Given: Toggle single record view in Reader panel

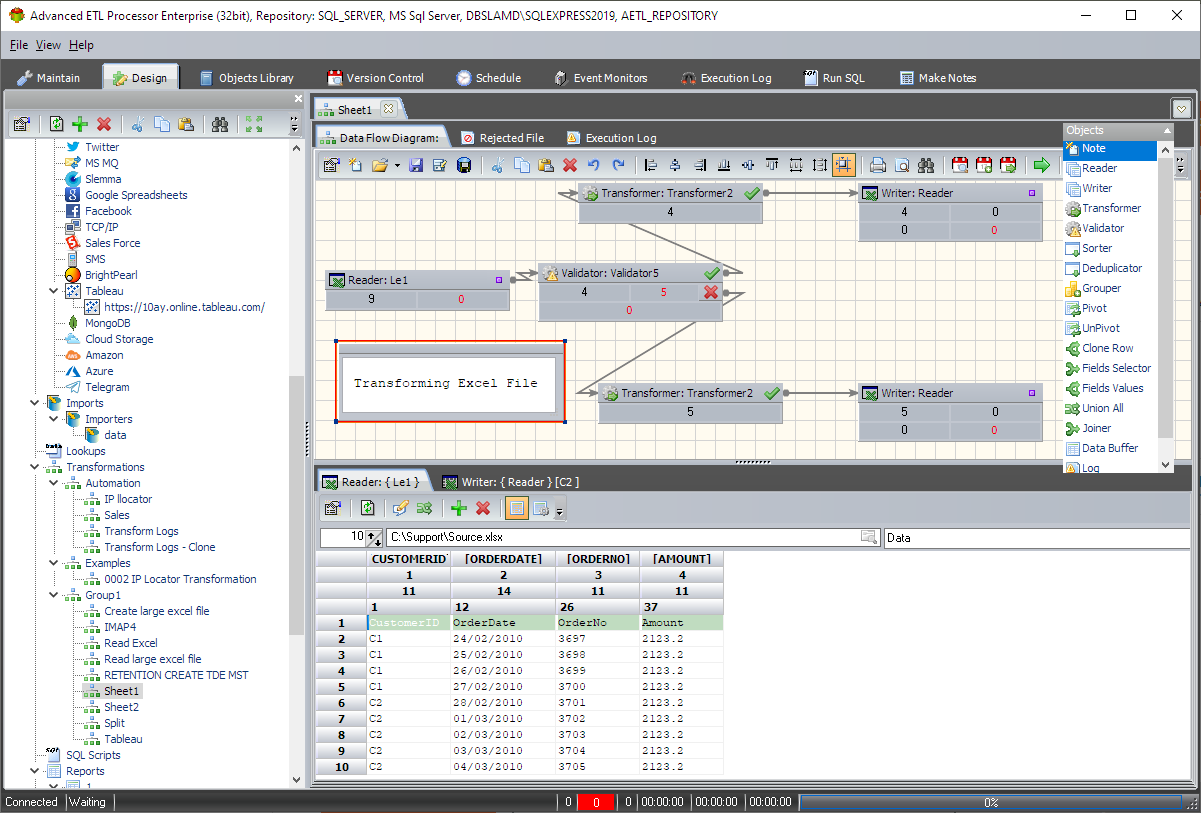Looking at the screenshot, I should (x=516, y=508).
